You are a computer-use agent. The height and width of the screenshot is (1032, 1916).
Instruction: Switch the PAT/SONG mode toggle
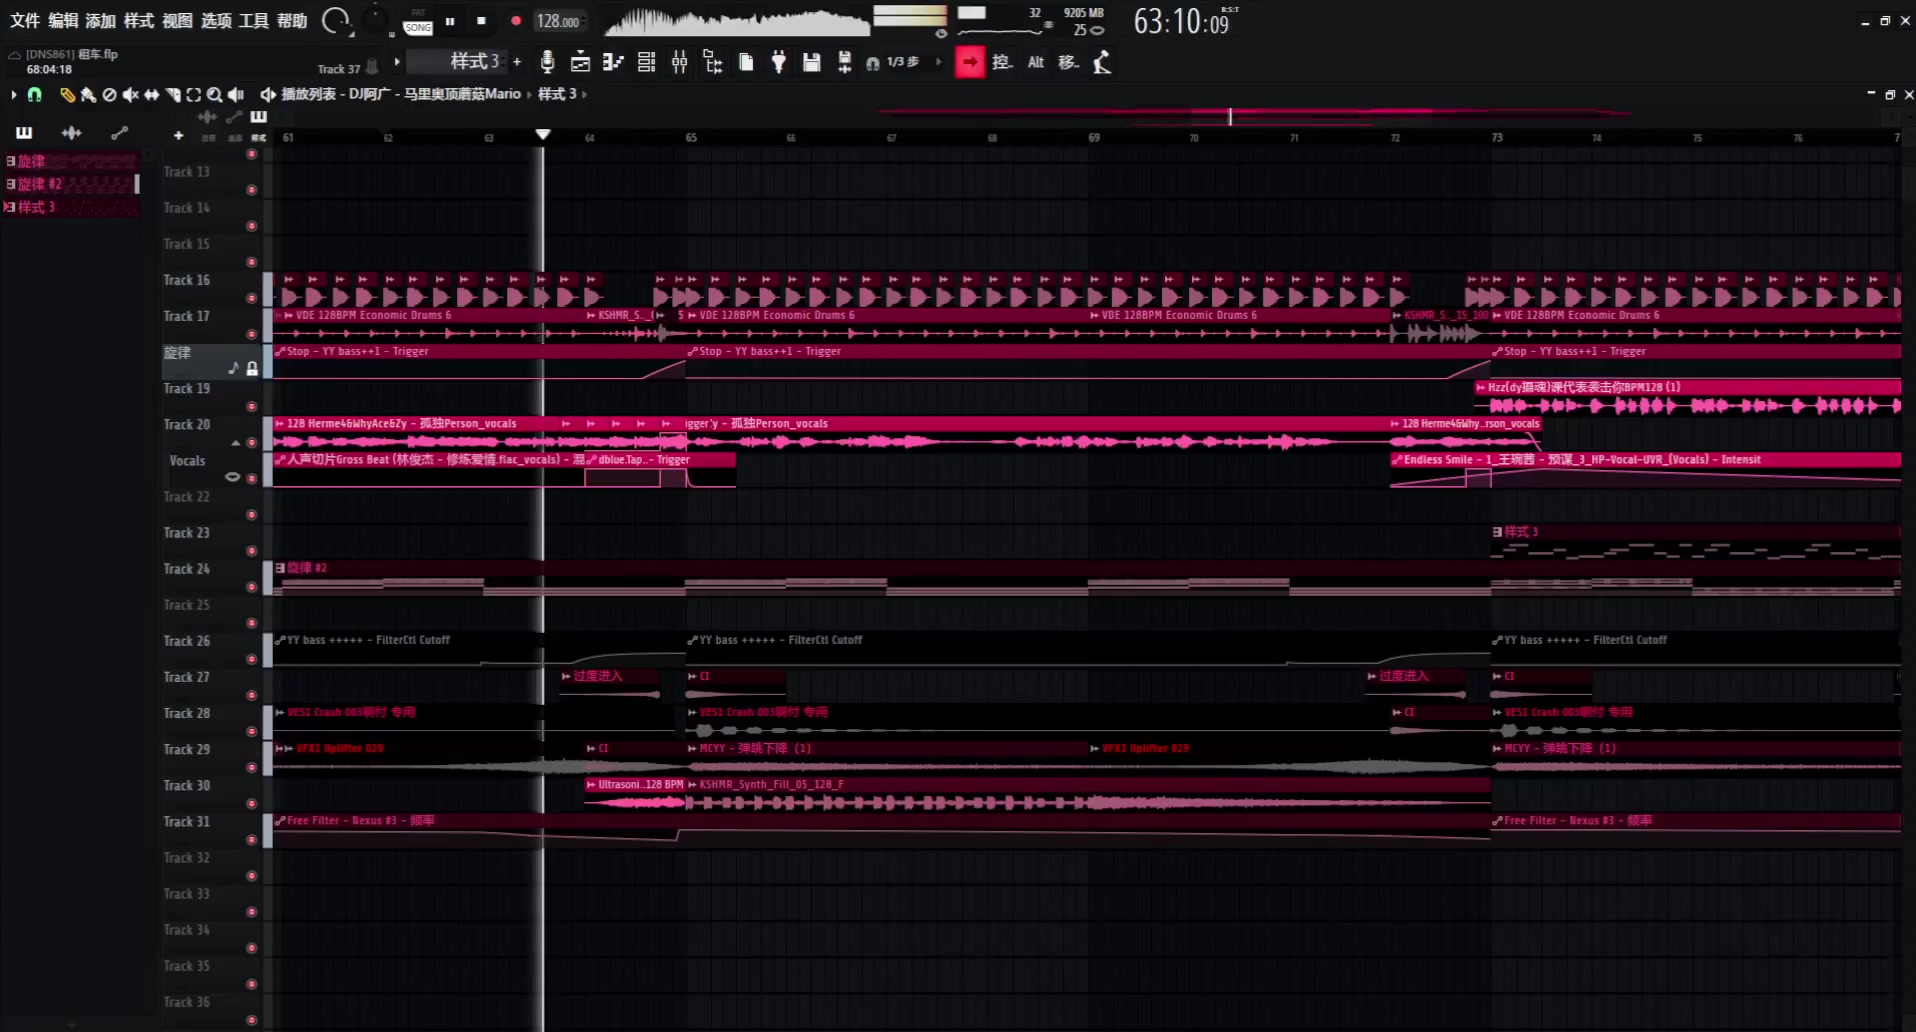click(x=417, y=21)
